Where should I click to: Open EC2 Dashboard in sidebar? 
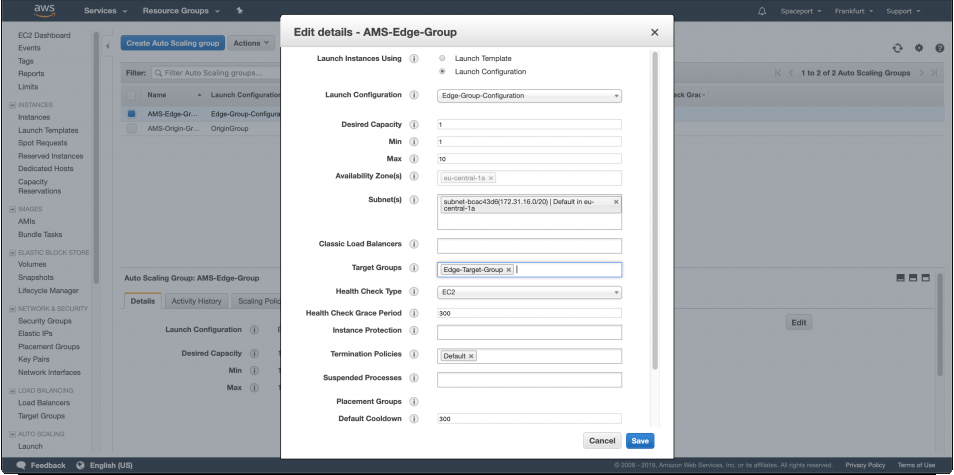[x=44, y=35]
